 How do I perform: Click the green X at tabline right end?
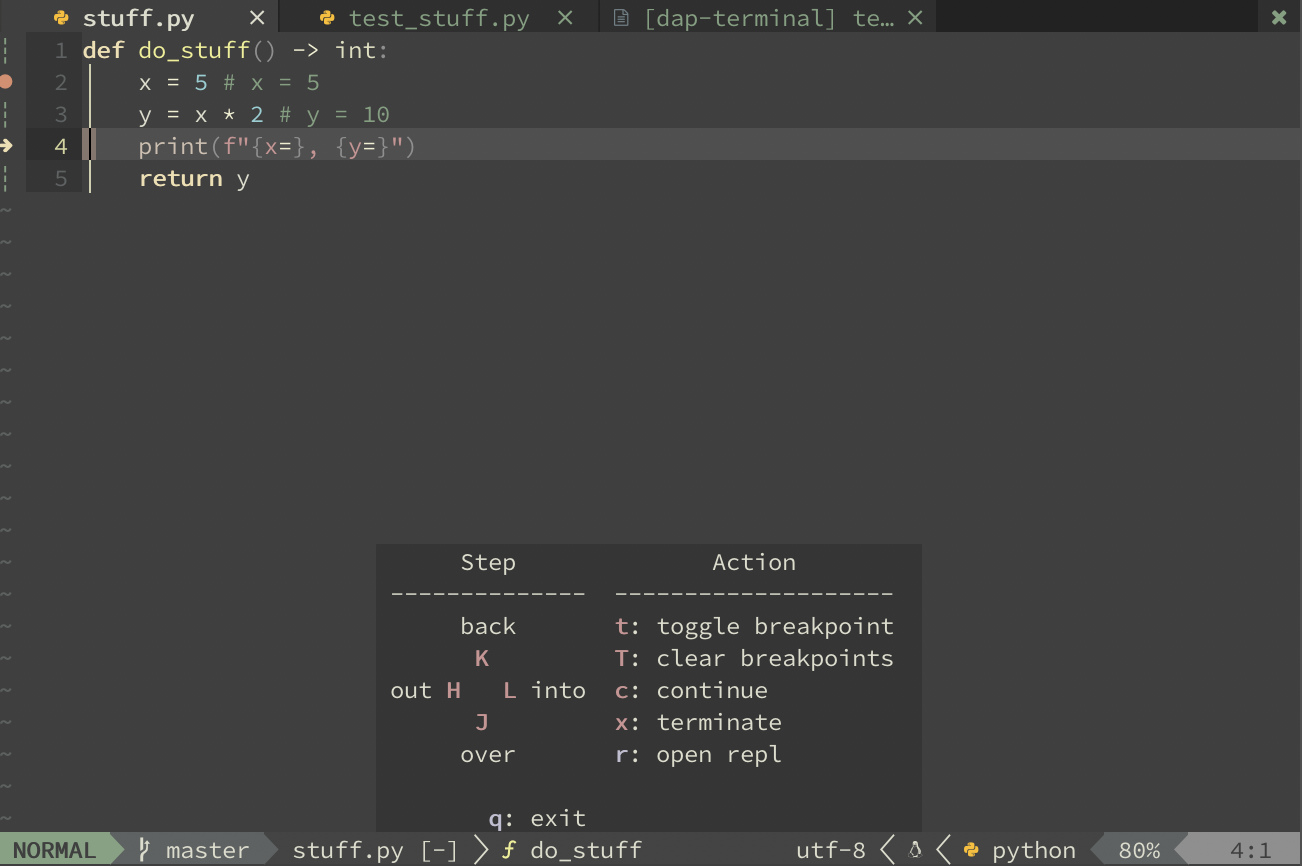tap(1279, 18)
